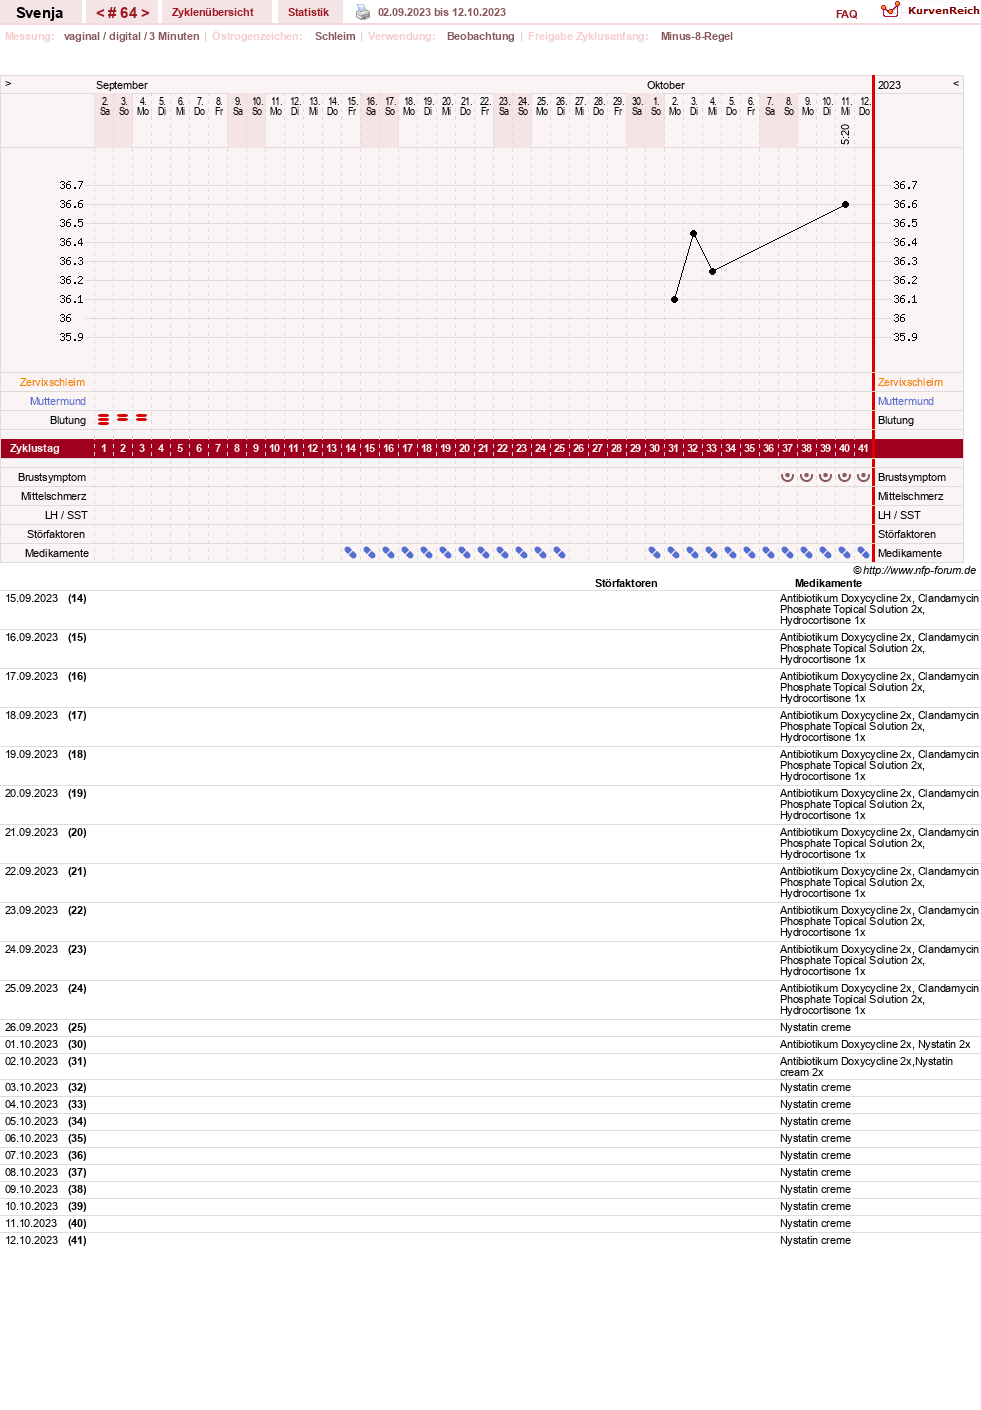Expand chart with top-left arrow
This screenshot has height=1410, width=981.
(x=8, y=83)
